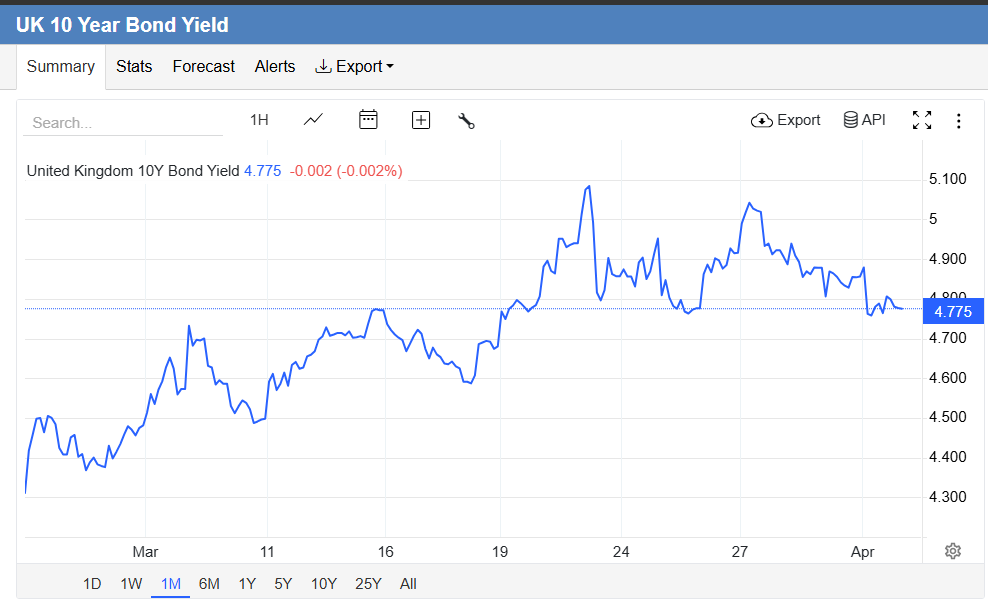The image size is (988, 607).
Task: Click the Apr x-axis date label
Action: pos(862,552)
